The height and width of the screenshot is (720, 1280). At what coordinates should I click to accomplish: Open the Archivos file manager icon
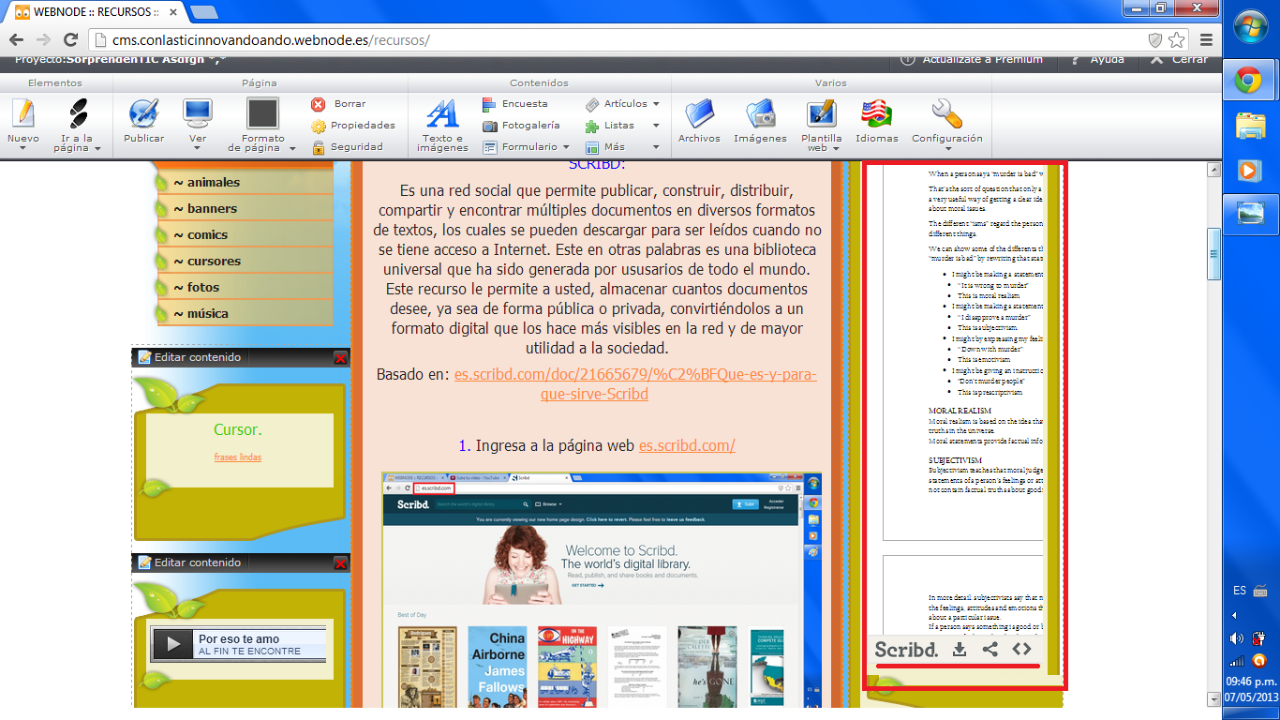tap(699, 114)
